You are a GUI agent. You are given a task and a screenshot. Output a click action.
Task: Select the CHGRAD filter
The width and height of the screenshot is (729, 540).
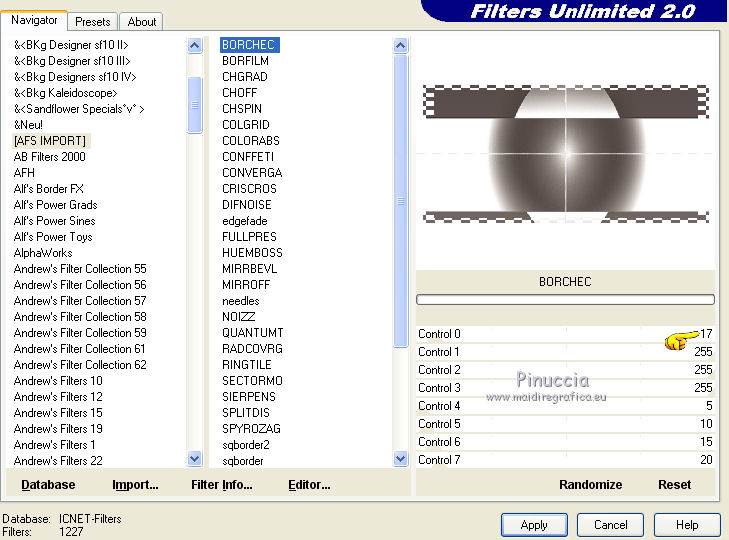click(245, 77)
